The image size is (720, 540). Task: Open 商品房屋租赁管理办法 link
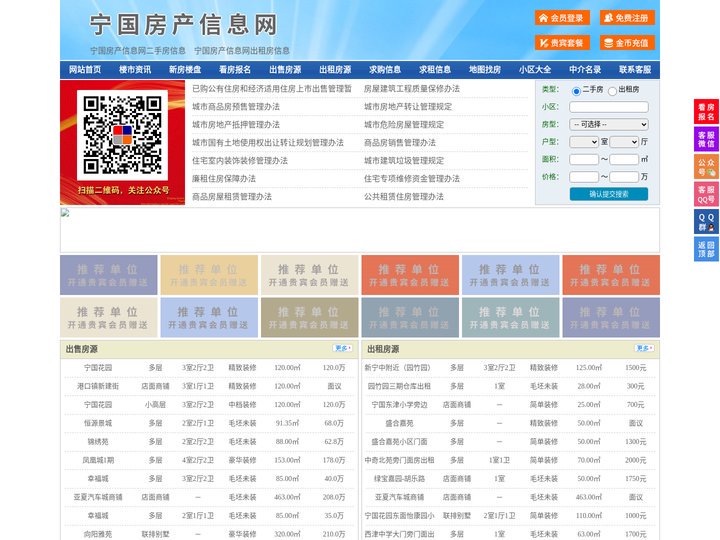232,197
